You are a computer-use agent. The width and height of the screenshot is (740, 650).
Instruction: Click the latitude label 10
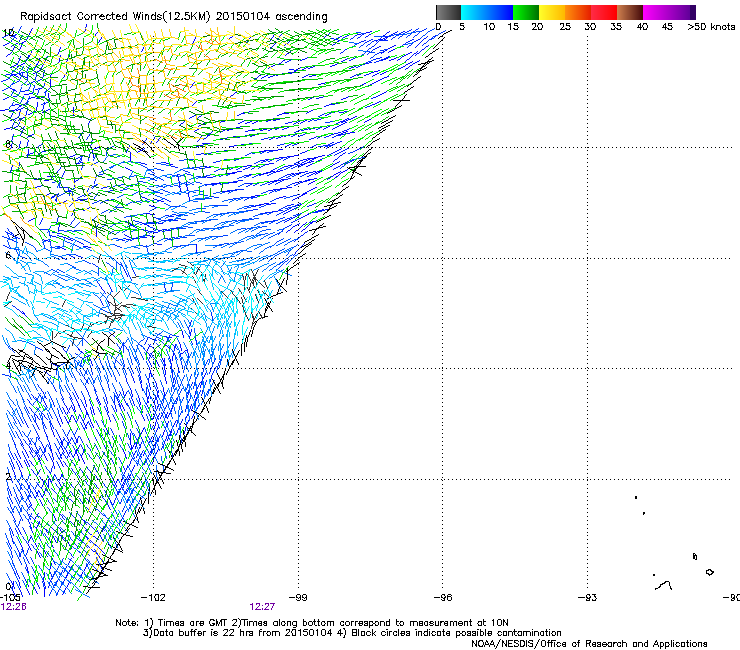coord(8,33)
